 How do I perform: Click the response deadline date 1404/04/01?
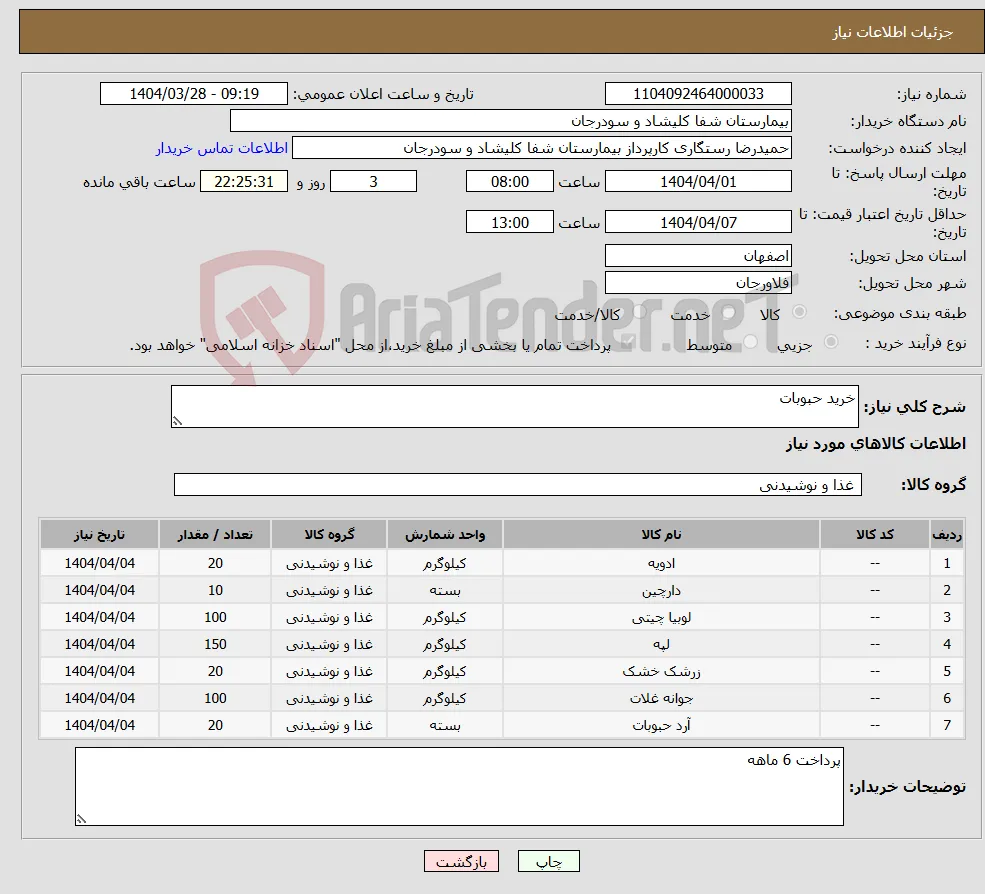click(x=698, y=182)
